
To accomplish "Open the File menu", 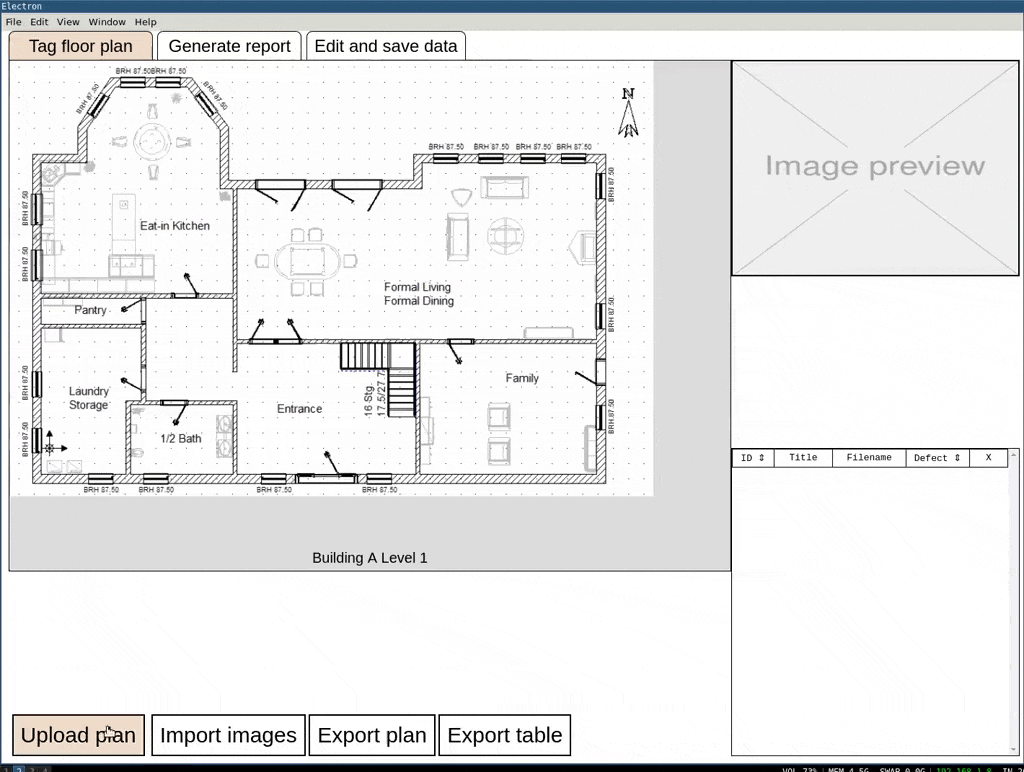I will (x=13, y=22).
